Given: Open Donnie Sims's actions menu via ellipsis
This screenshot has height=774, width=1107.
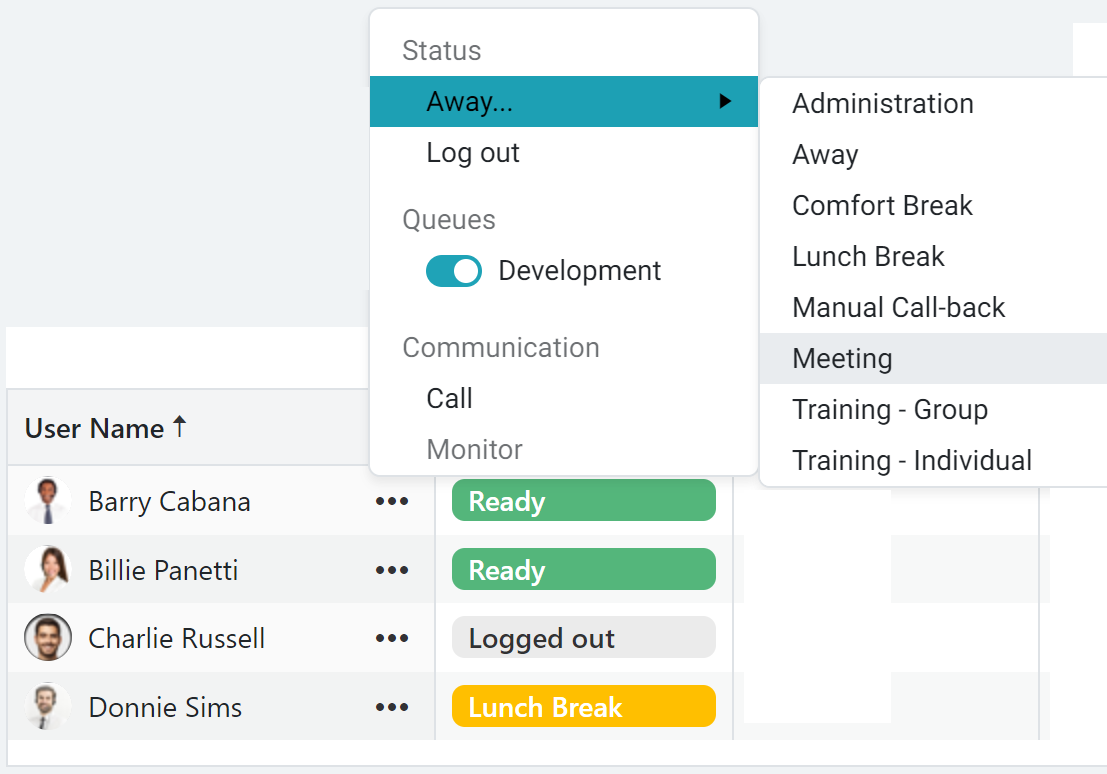Looking at the screenshot, I should point(392,707).
